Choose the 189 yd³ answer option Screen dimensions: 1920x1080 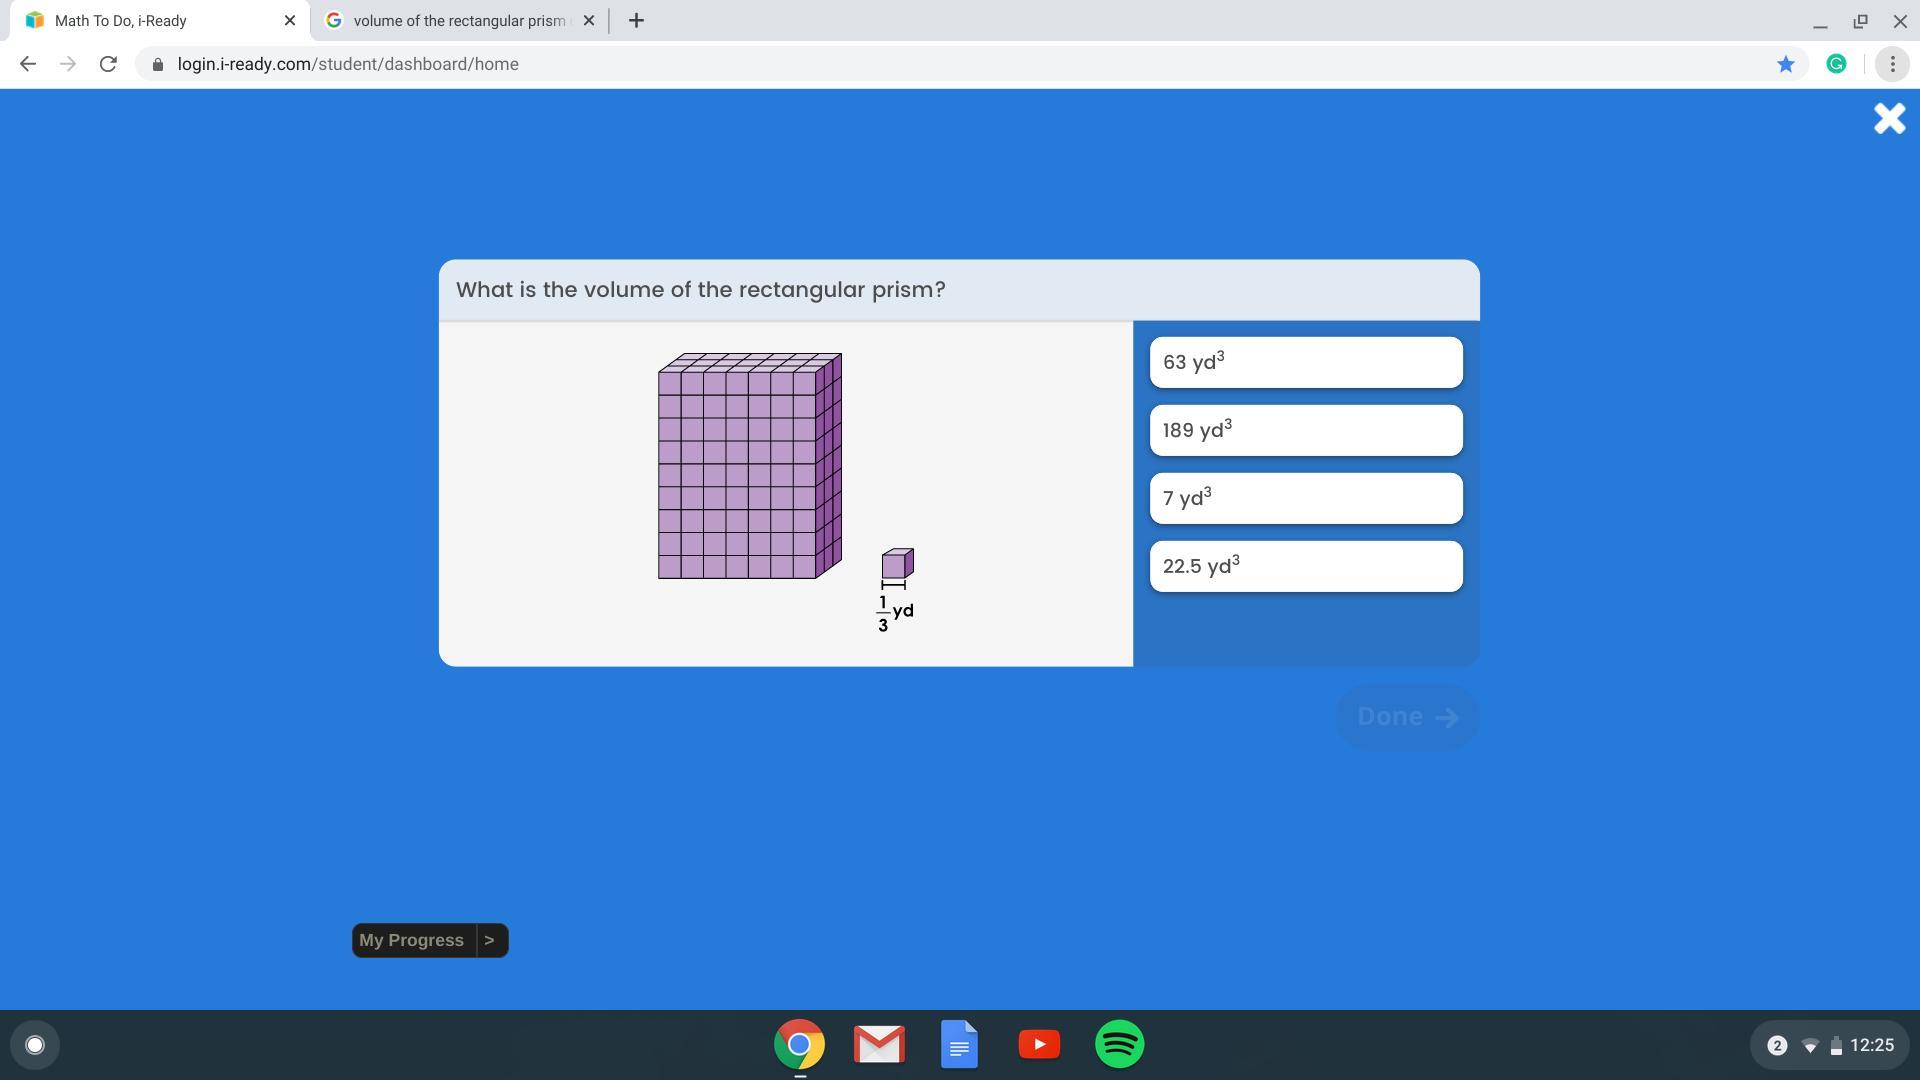(x=1305, y=430)
